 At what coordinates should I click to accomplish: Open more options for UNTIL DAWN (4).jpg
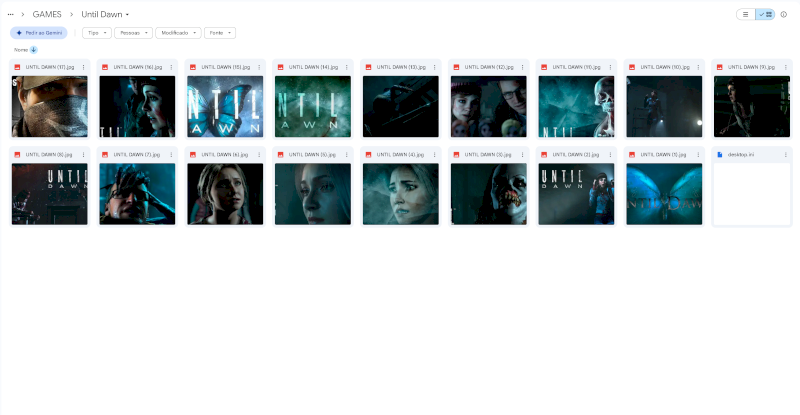tap(435, 155)
